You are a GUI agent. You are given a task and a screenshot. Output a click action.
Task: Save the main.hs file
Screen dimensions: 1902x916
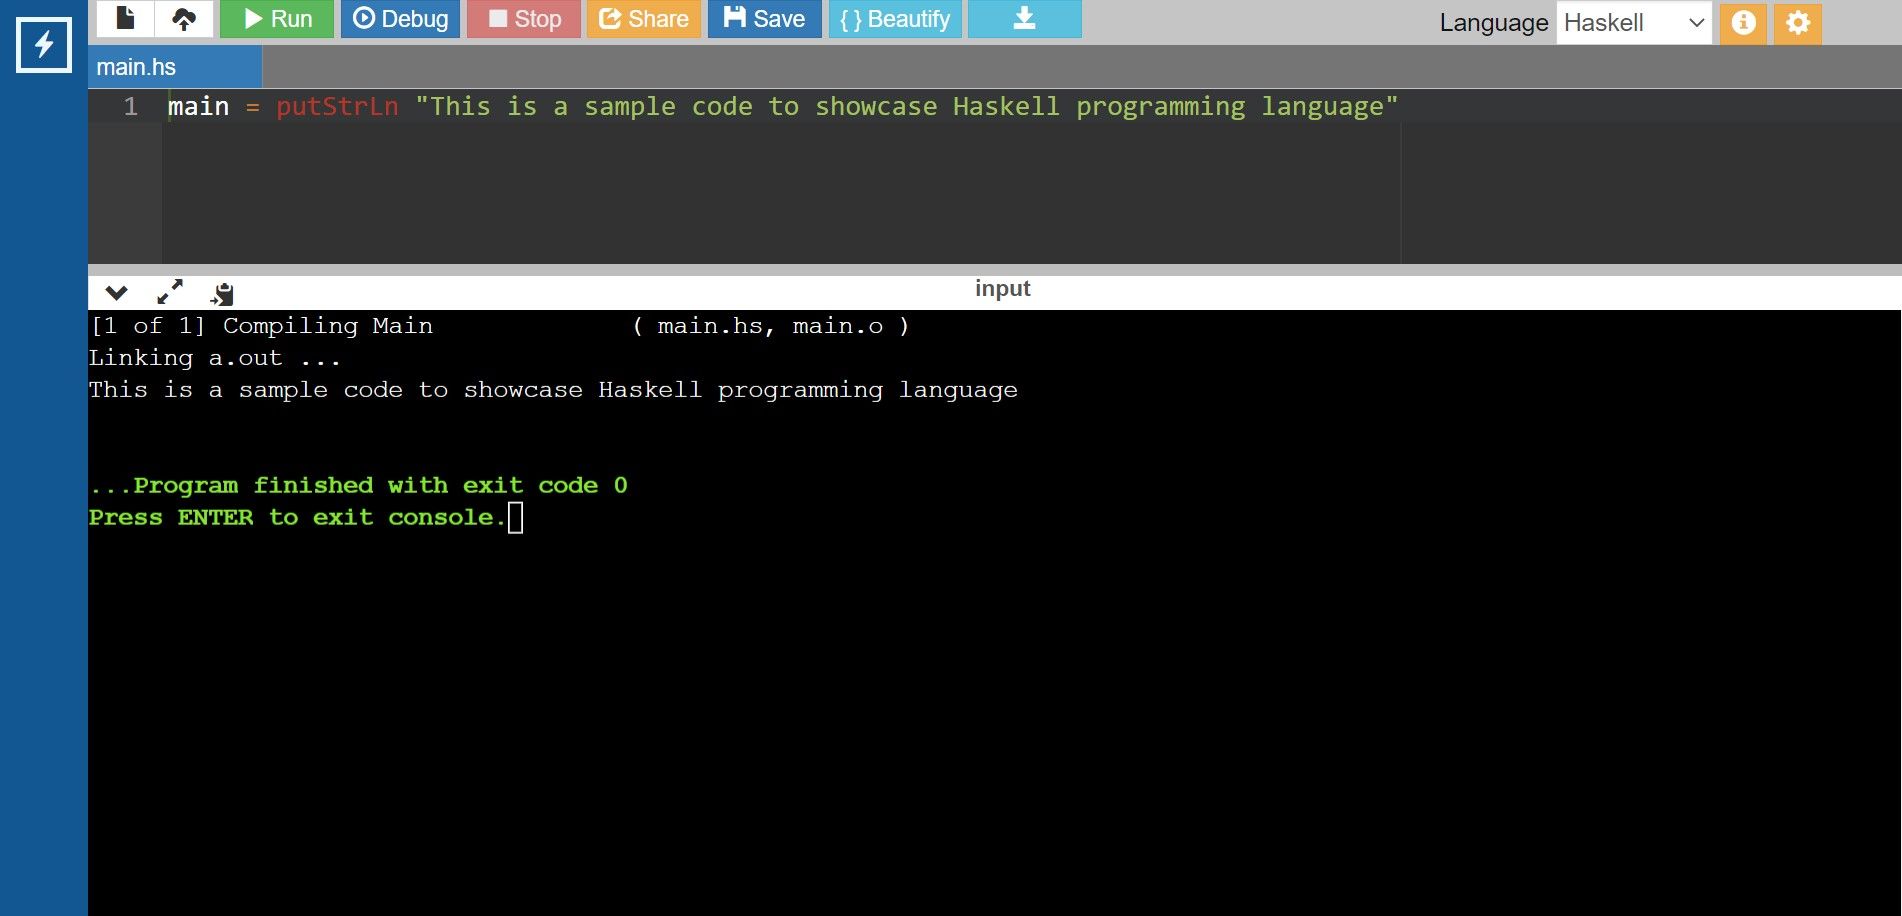pyautogui.click(x=764, y=17)
